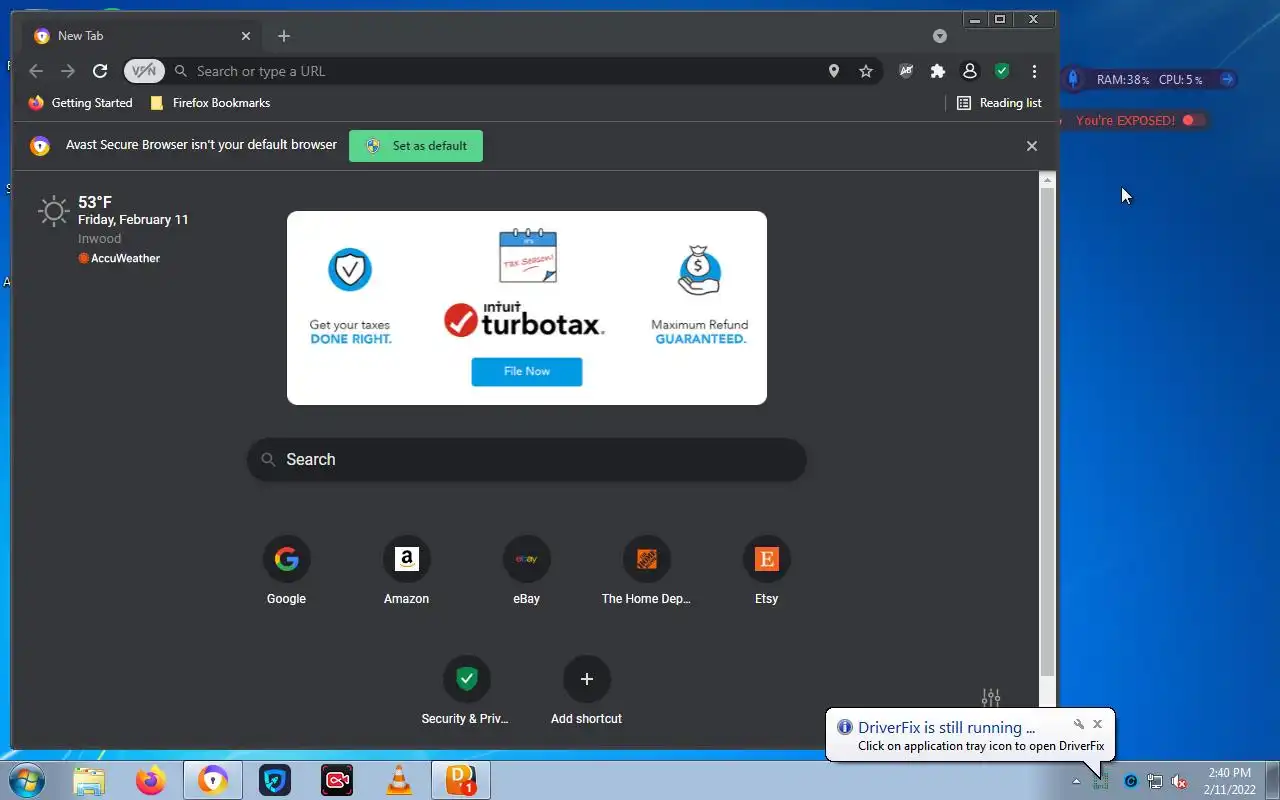1280x800 pixels.
Task: Open VLC media player from taskbar
Action: point(399,780)
